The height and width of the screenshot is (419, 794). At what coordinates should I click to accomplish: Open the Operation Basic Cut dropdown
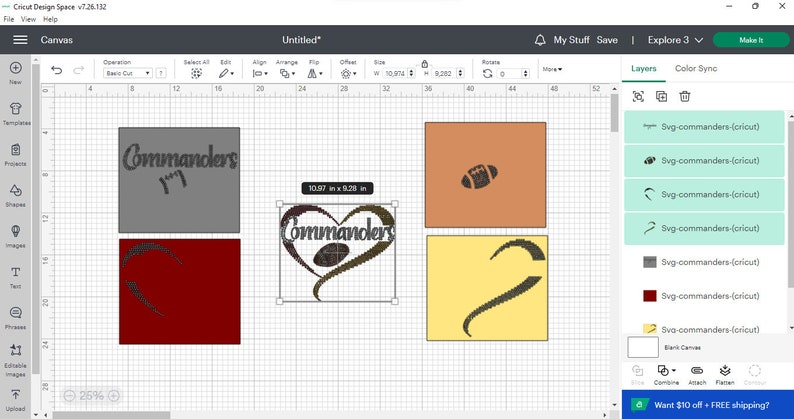pyautogui.click(x=127, y=73)
